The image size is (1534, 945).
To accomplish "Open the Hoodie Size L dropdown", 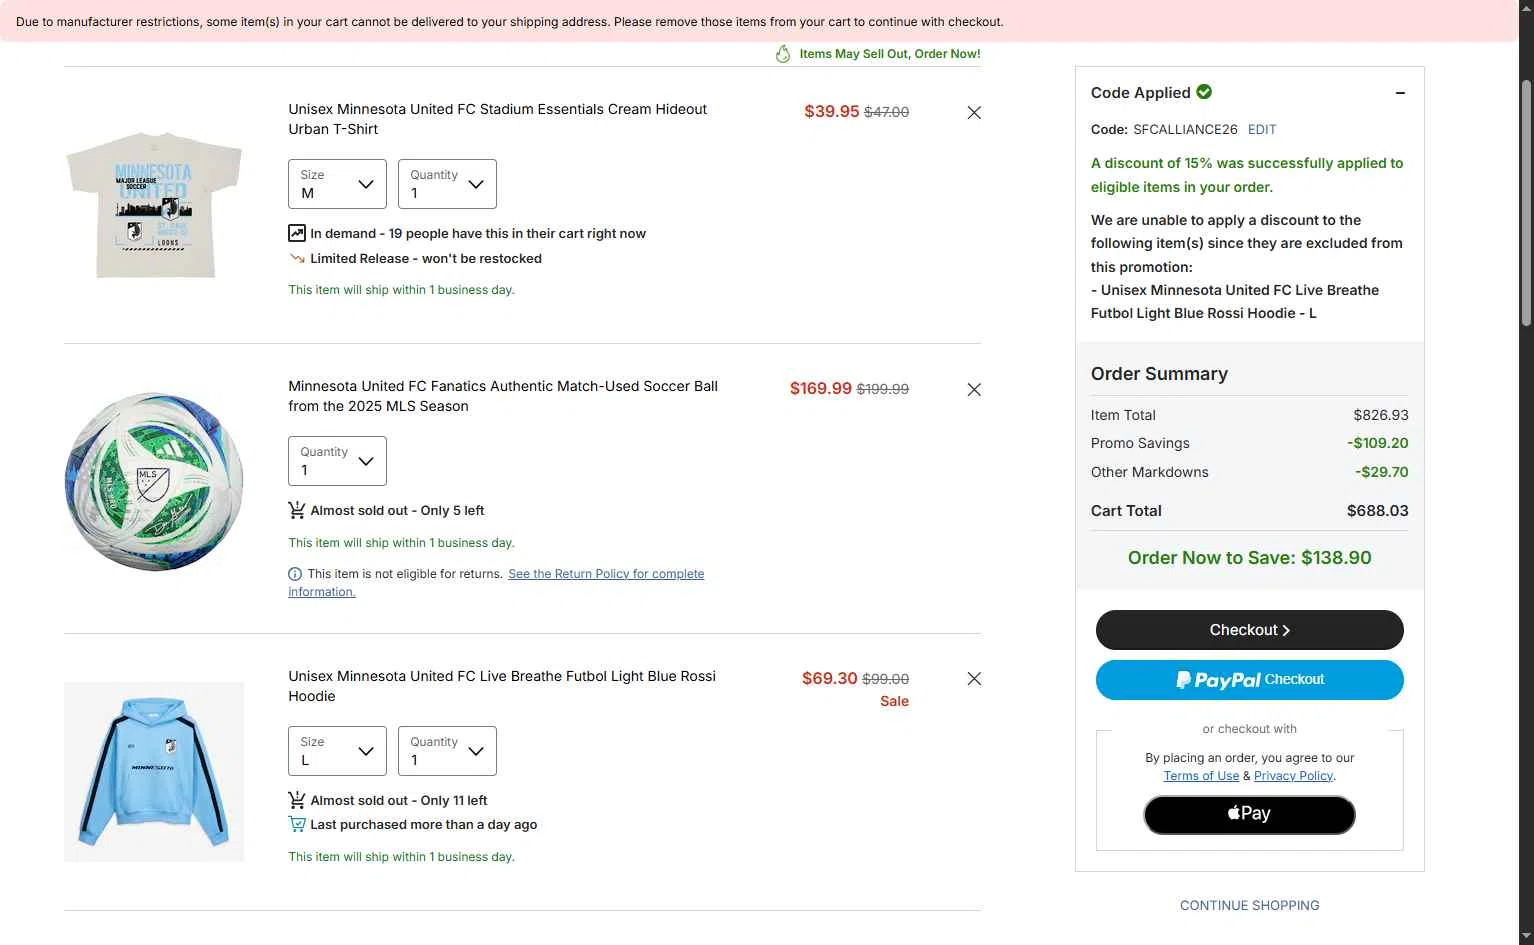I will pyautogui.click(x=337, y=751).
